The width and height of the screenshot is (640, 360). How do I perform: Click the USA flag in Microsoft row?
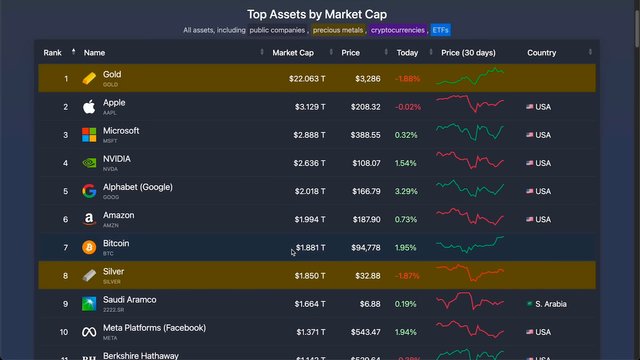[529, 135]
